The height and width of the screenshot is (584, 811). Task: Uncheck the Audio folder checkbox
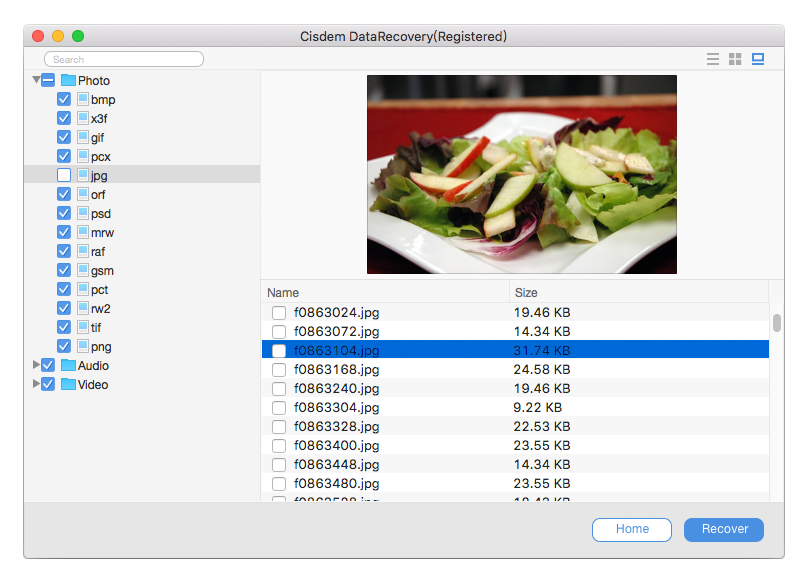coord(48,365)
